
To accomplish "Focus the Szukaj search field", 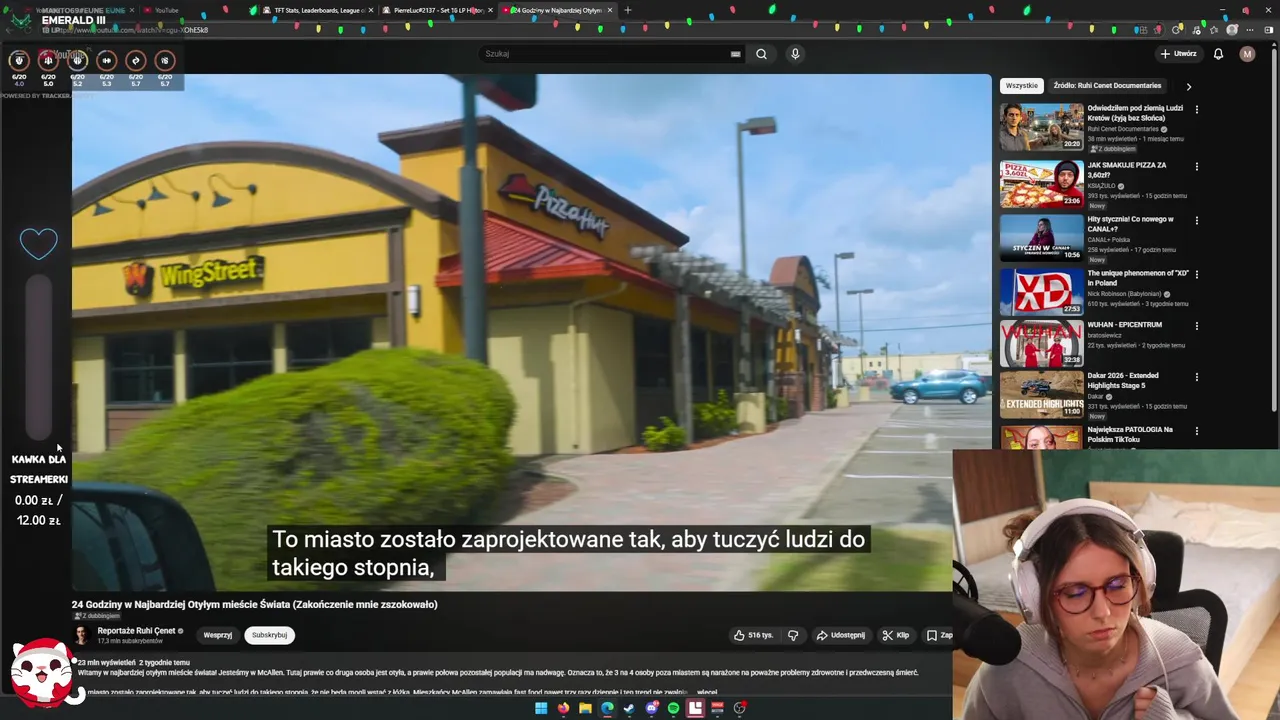I will tap(612, 54).
